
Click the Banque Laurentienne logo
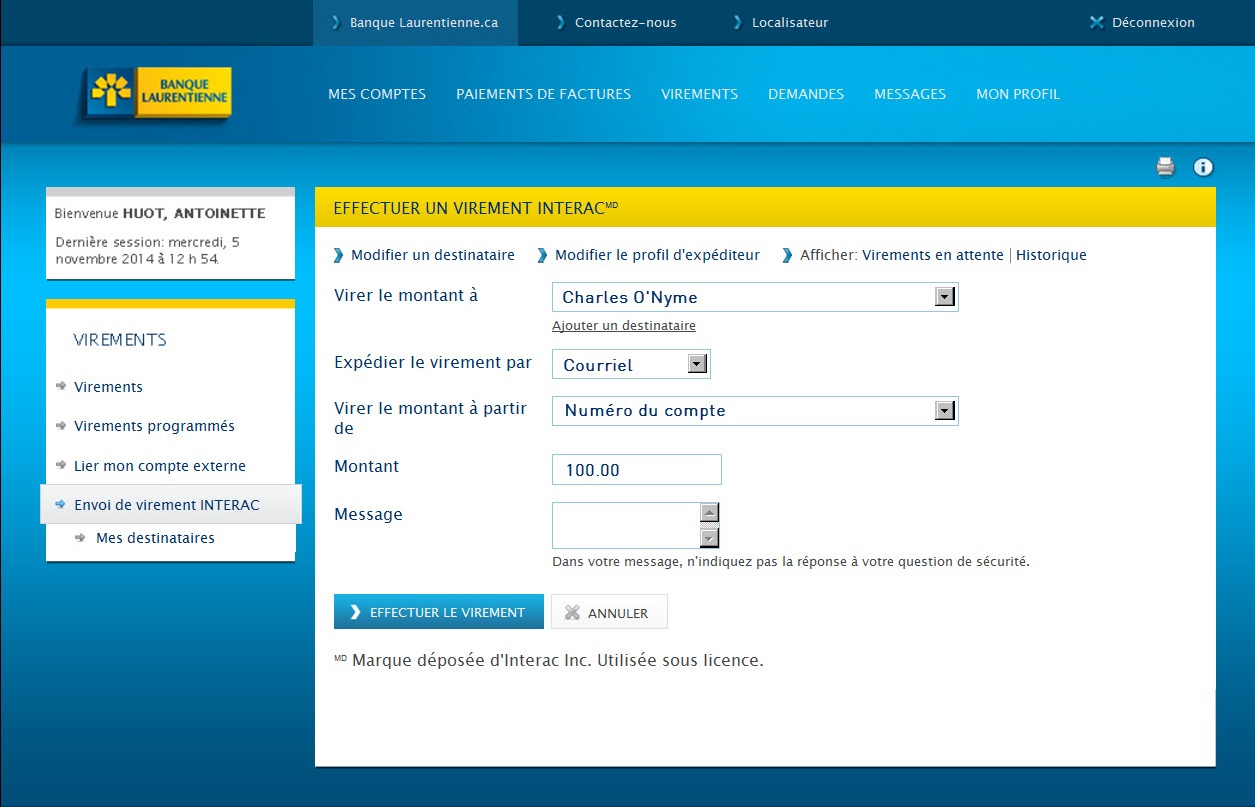coord(156,95)
